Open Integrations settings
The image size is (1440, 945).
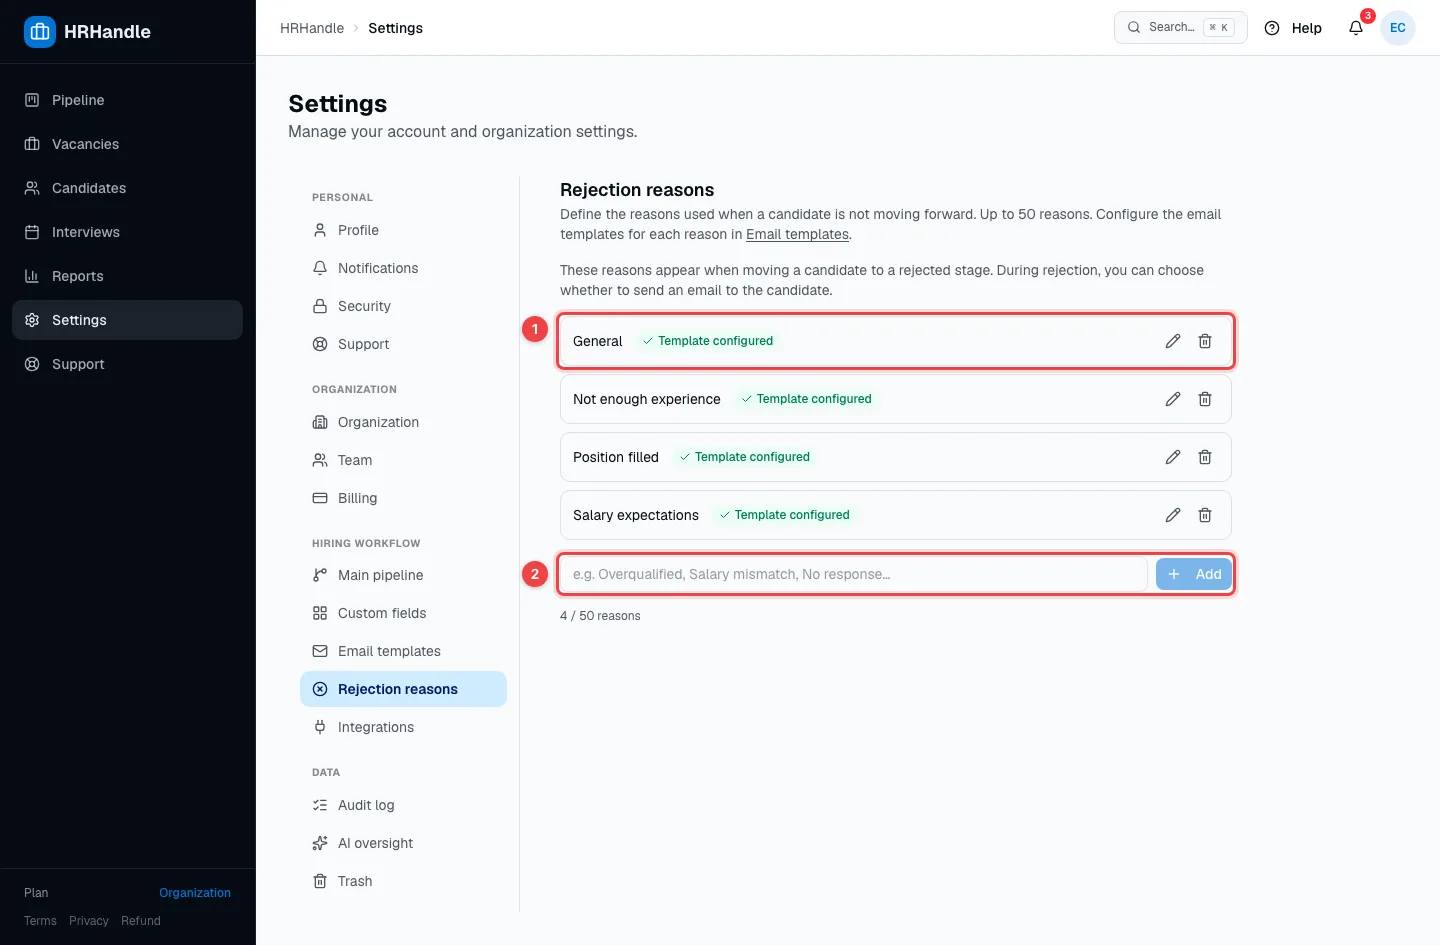tap(403, 727)
